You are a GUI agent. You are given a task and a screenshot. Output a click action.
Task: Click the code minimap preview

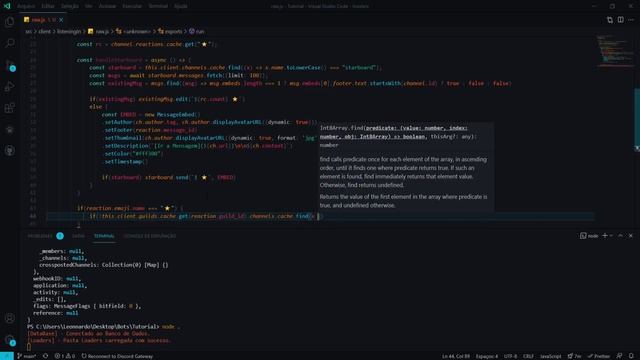[615, 51]
